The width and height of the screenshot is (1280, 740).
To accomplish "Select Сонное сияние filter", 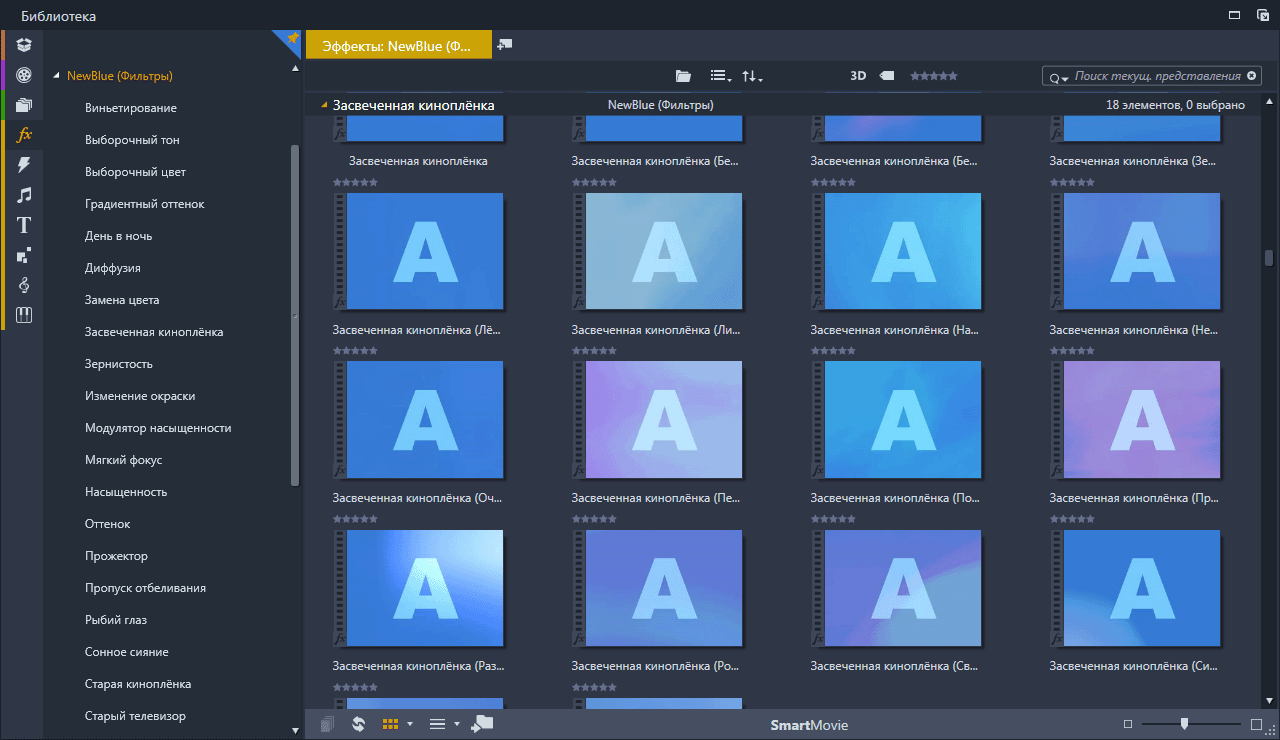I will (x=126, y=652).
